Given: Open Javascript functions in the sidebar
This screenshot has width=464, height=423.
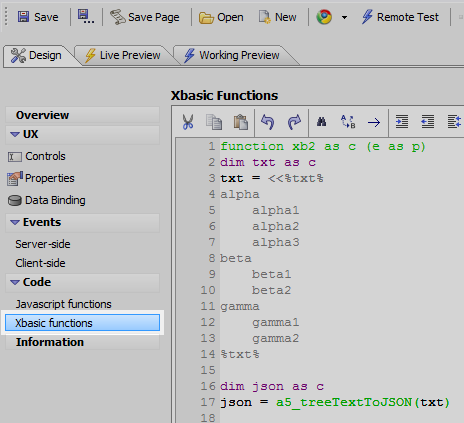Looking at the screenshot, I should [x=63, y=304].
